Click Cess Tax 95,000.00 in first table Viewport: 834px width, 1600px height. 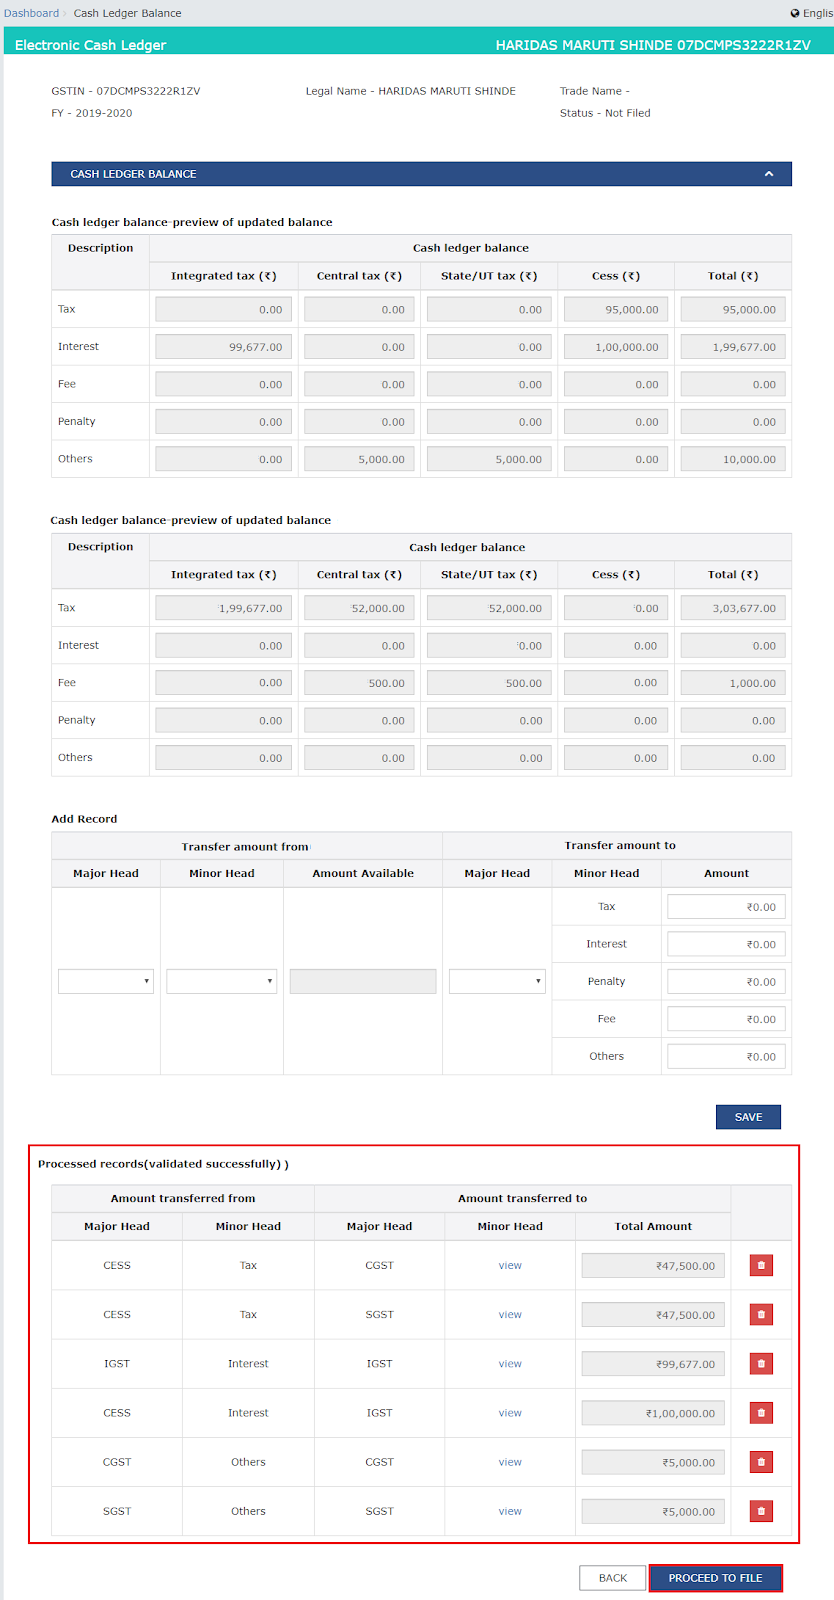point(616,309)
